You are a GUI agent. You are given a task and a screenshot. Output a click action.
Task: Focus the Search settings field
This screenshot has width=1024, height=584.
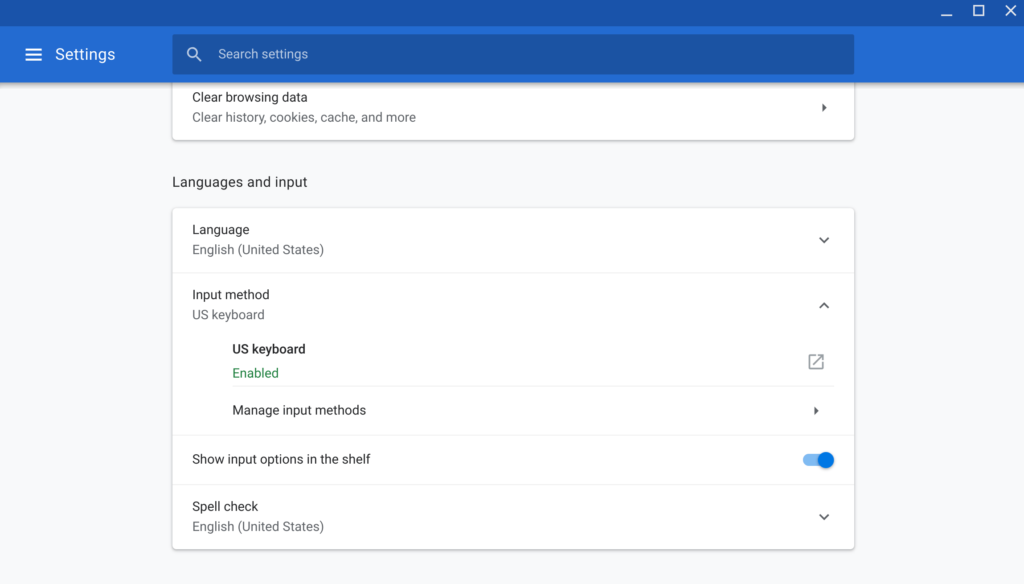point(513,54)
